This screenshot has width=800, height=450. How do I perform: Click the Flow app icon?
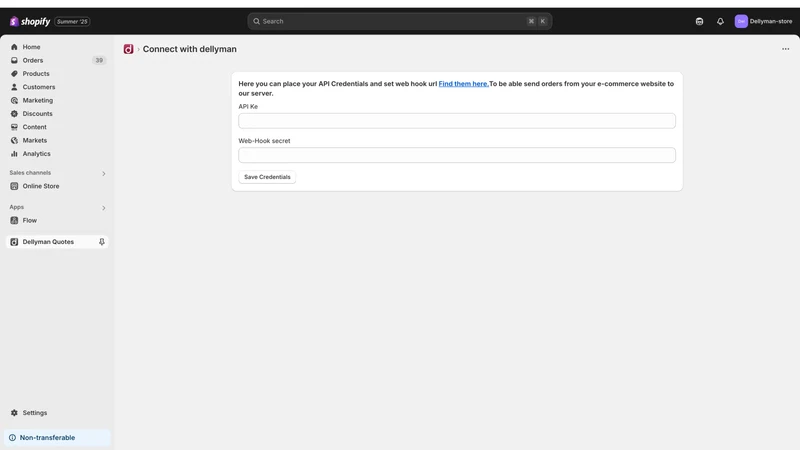click(x=14, y=220)
